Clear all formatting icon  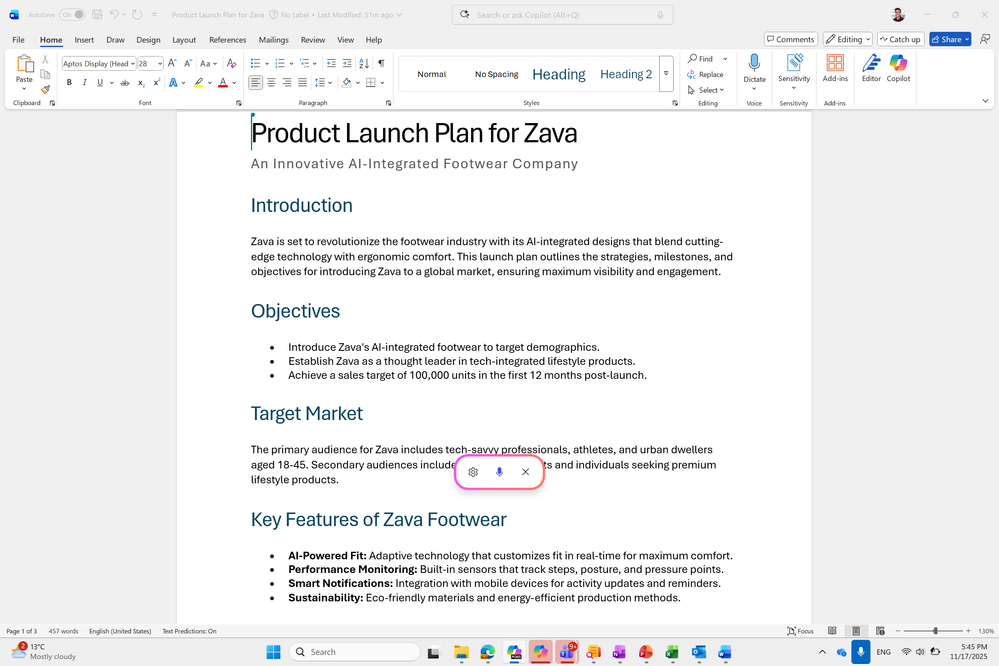(231, 63)
